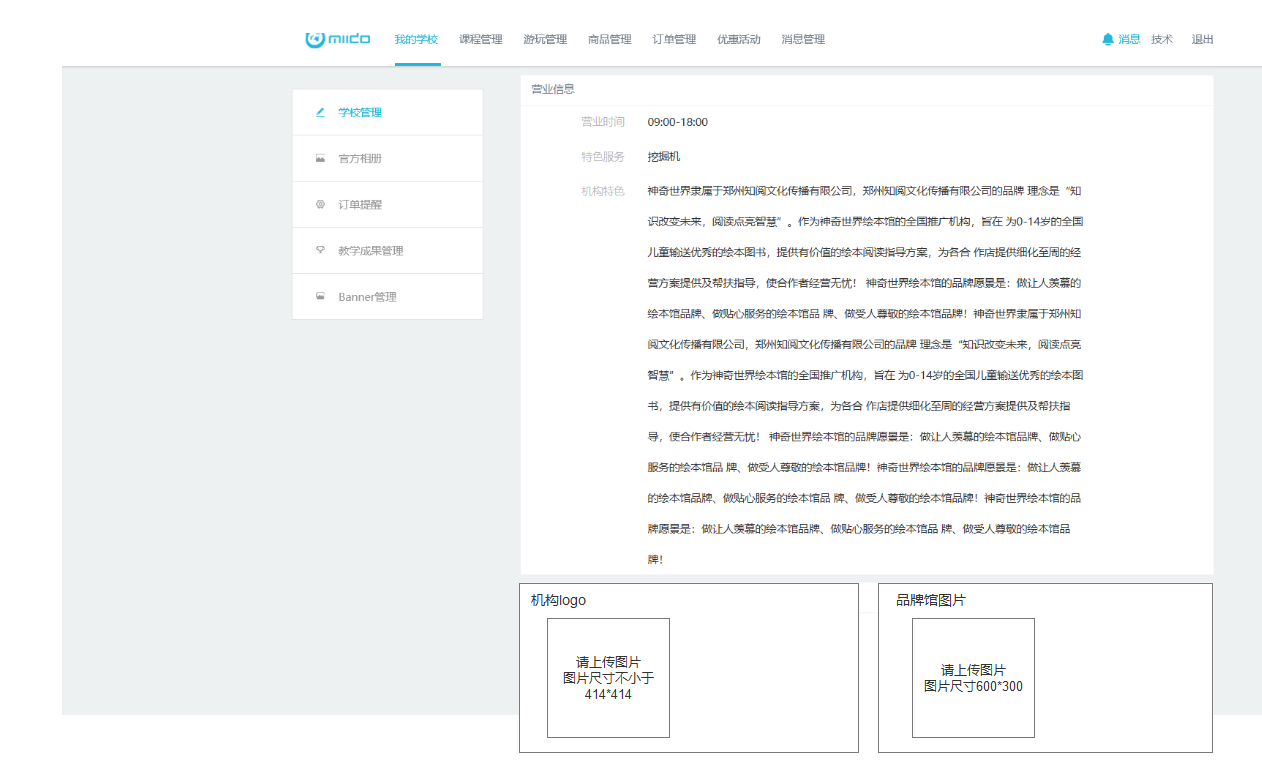The height and width of the screenshot is (779, 1262).
Task: Click the 技术 user name link
Action: pos(1162,39)
